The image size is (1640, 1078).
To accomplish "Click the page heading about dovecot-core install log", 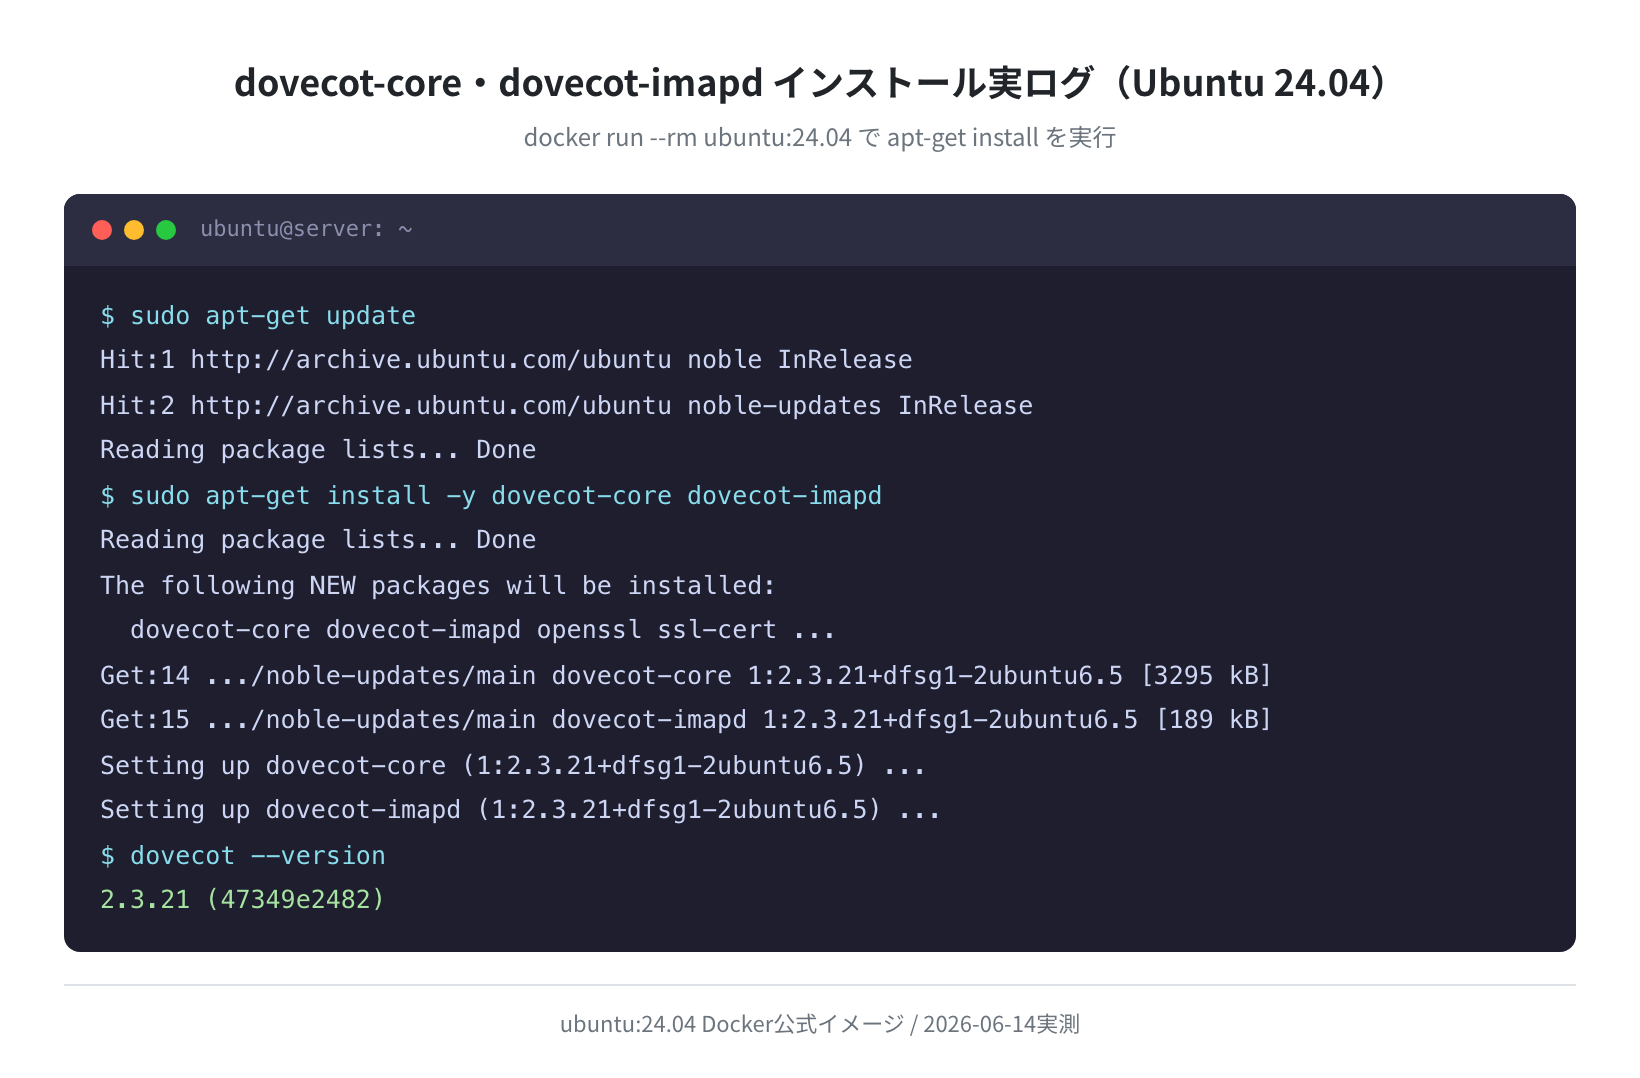I will 810,82.
